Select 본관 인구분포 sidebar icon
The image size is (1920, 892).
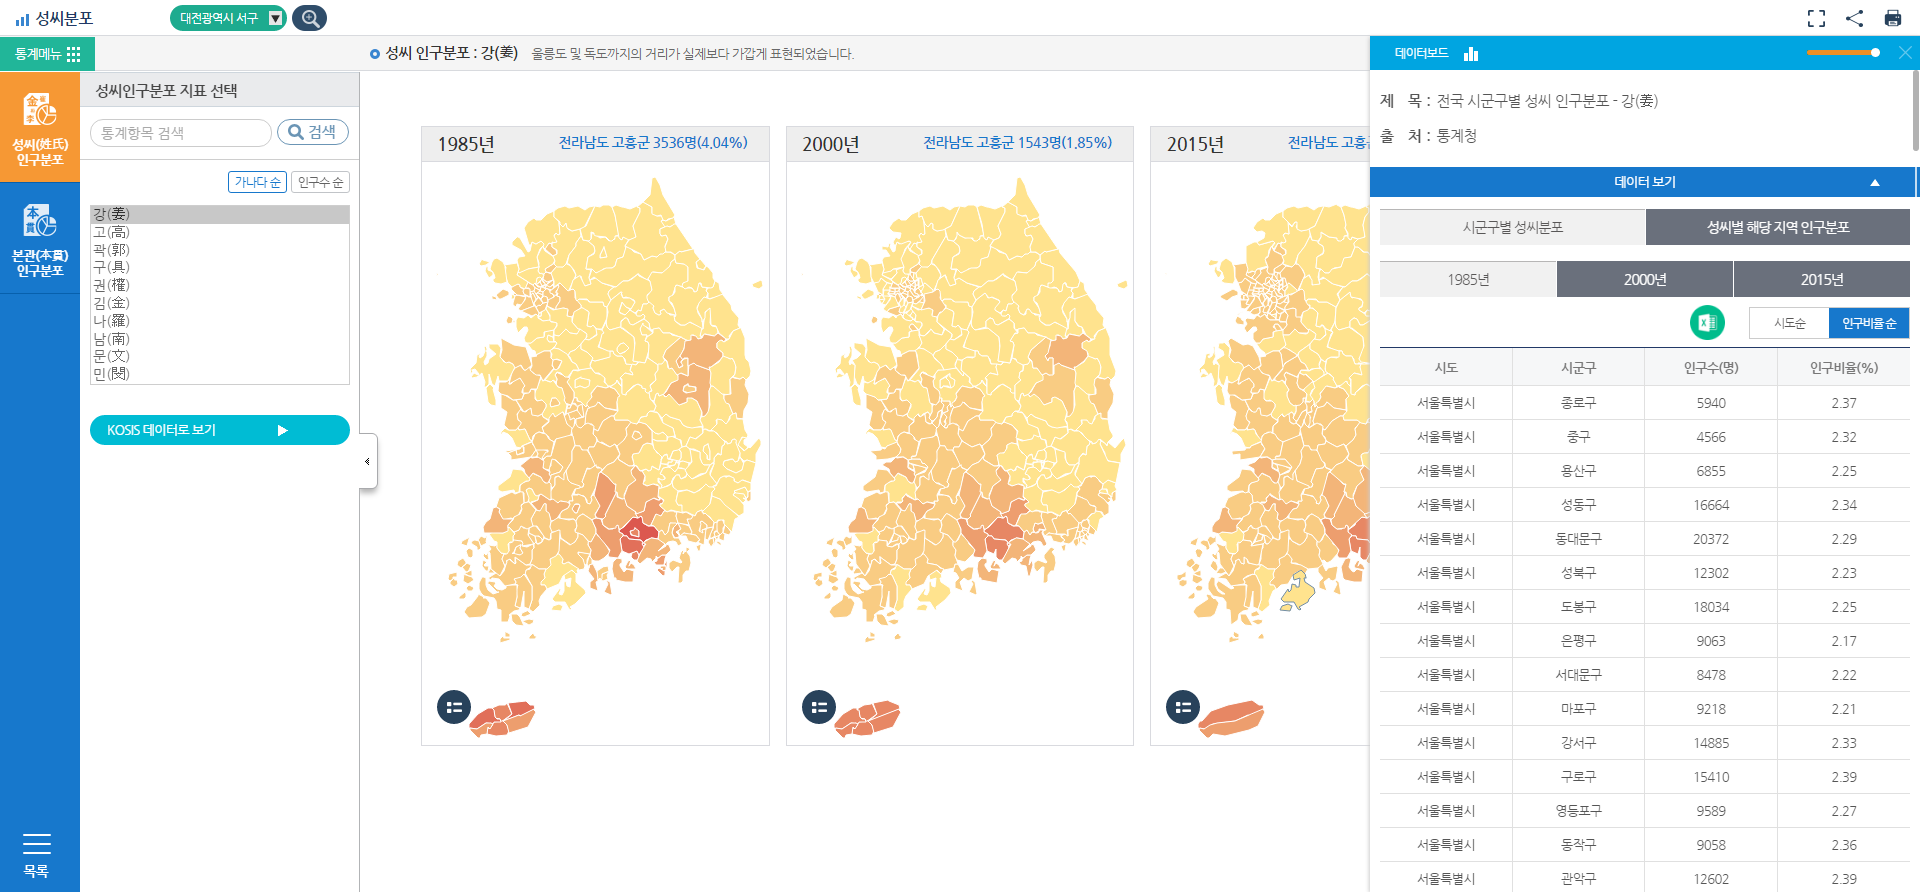pos(40,238)
